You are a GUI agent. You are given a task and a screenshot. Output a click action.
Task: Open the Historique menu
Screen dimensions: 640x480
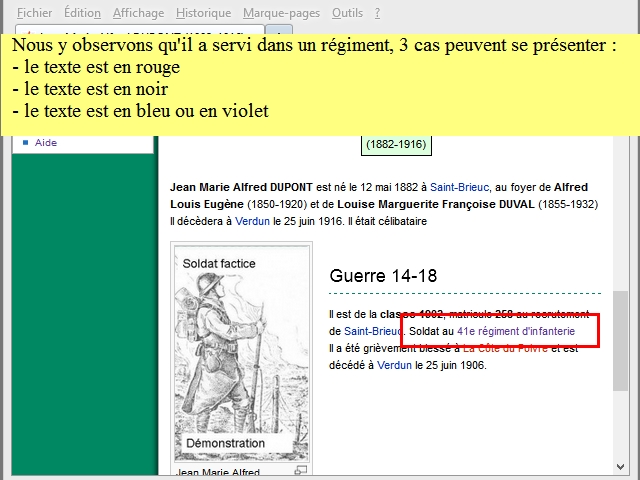(203, 13)
